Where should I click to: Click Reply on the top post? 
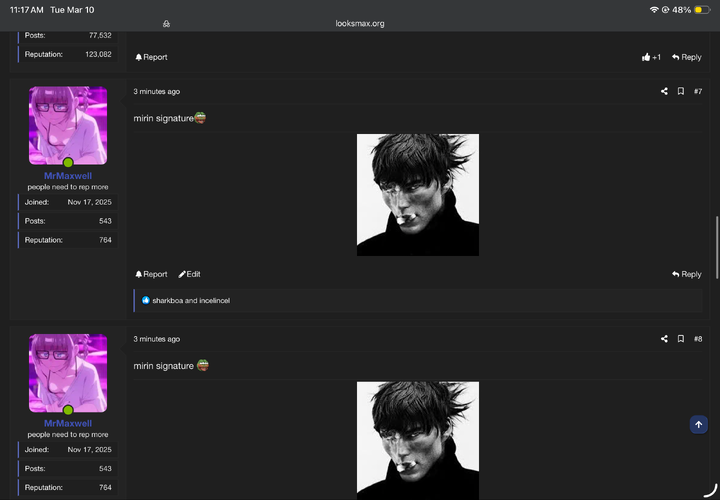[686, 57]
